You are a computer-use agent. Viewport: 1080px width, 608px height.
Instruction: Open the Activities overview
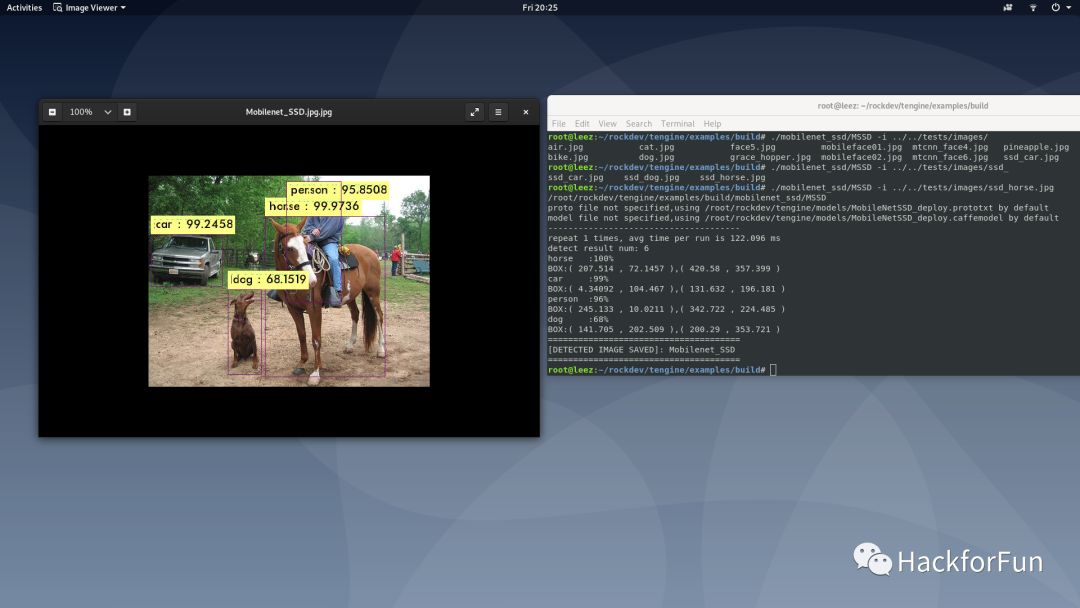[x=24, y=8]
